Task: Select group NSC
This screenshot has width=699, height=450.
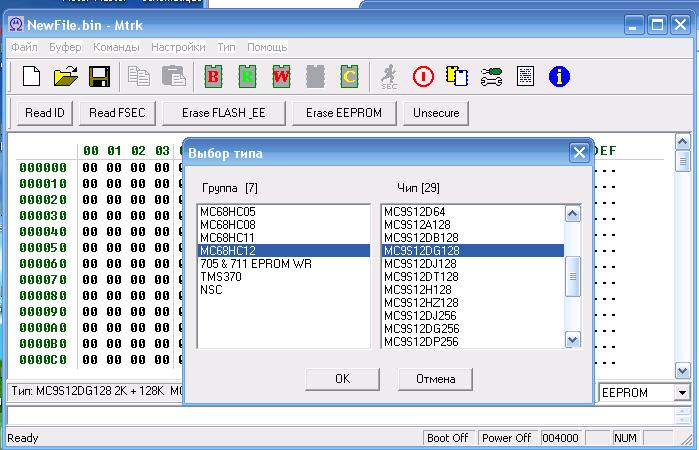Action: point(284,289)
